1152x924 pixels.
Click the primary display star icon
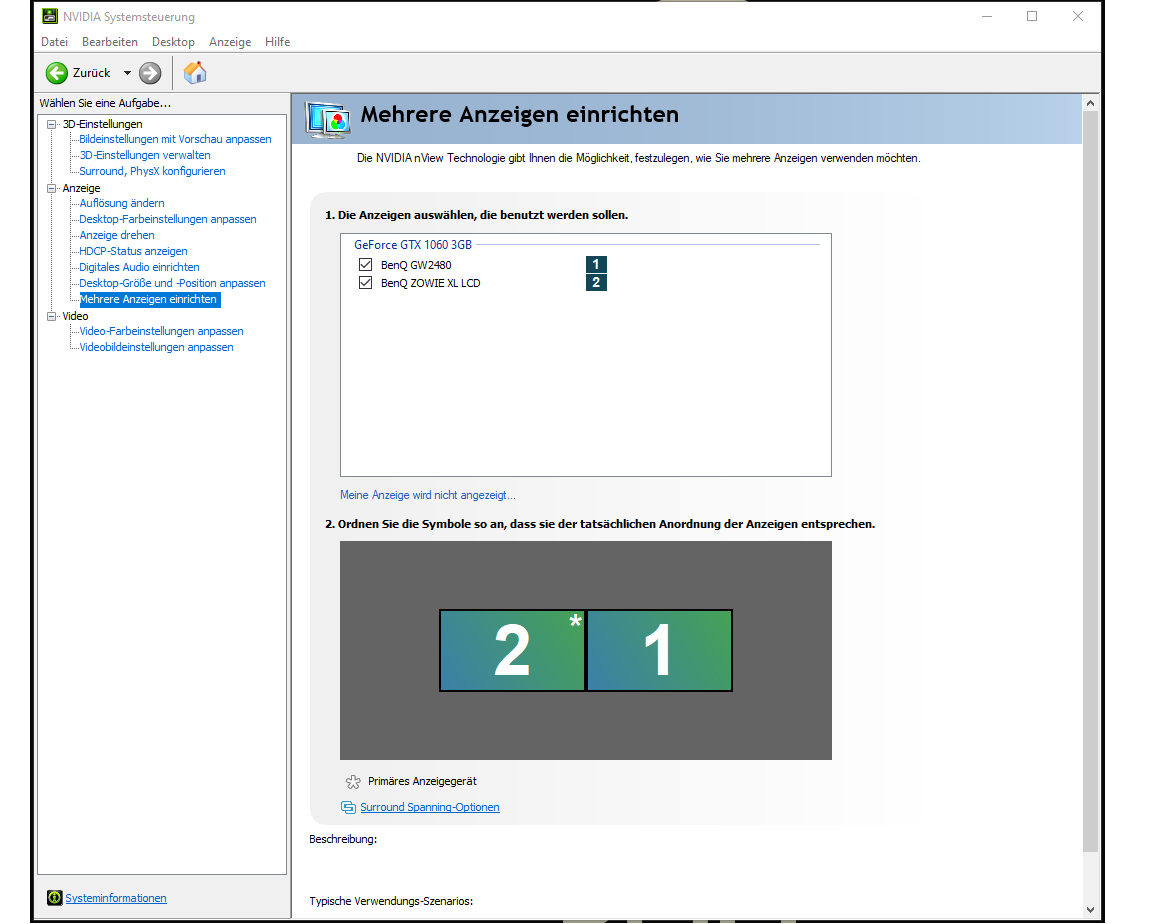pyautogui.click(x=353, y=782)
